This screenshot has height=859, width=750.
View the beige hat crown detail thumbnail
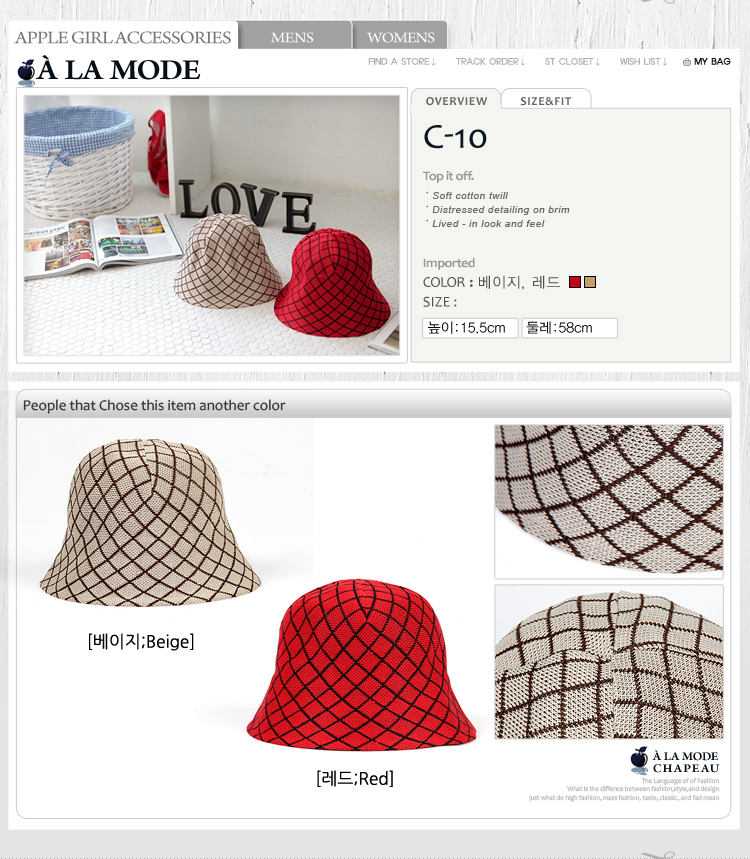tap(609, 662)
